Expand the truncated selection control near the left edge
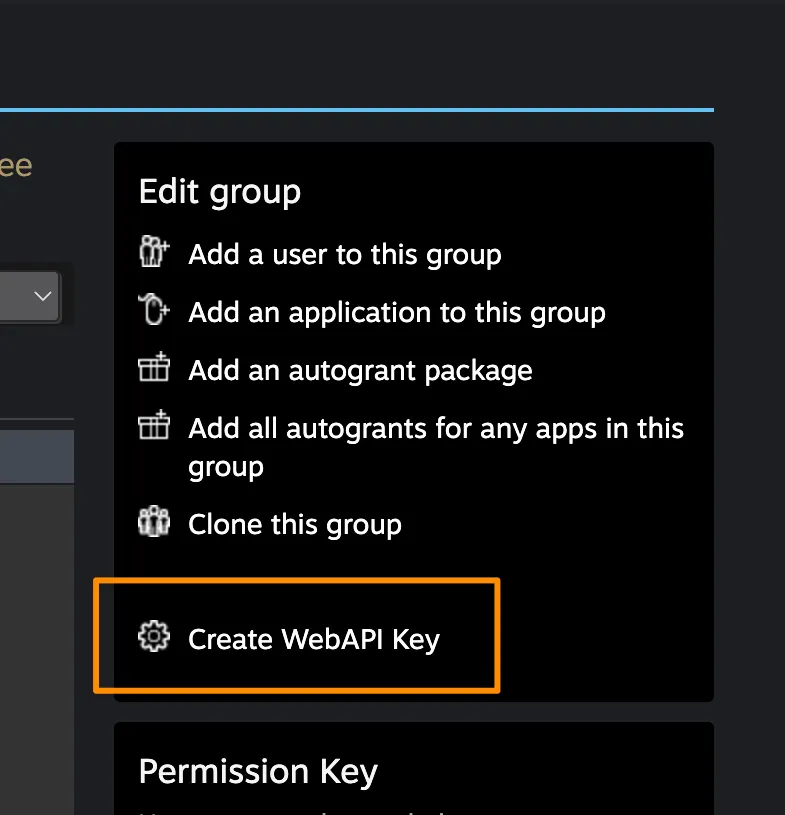The height and width of the screenshot is (815, 785). [30, 296]
